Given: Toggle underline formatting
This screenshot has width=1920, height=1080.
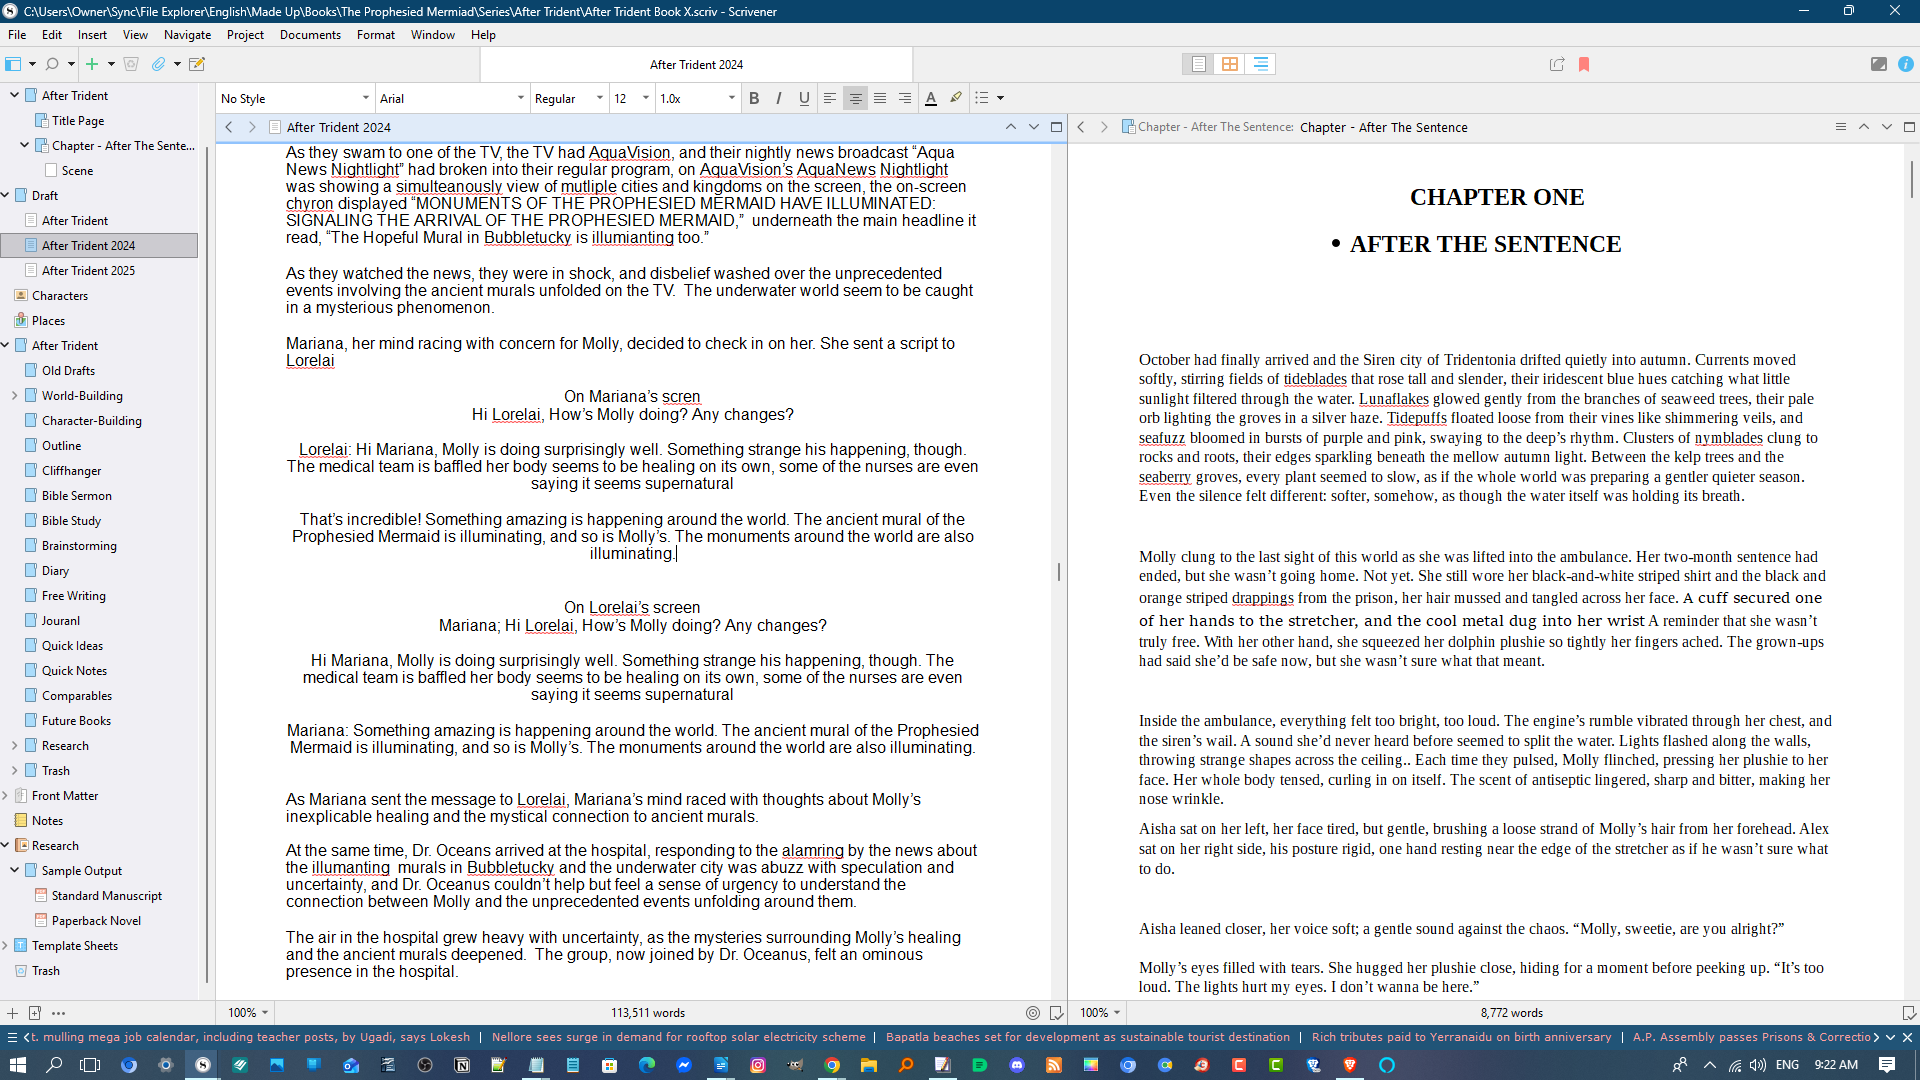Looking at the screenshot, I should 804,98.
